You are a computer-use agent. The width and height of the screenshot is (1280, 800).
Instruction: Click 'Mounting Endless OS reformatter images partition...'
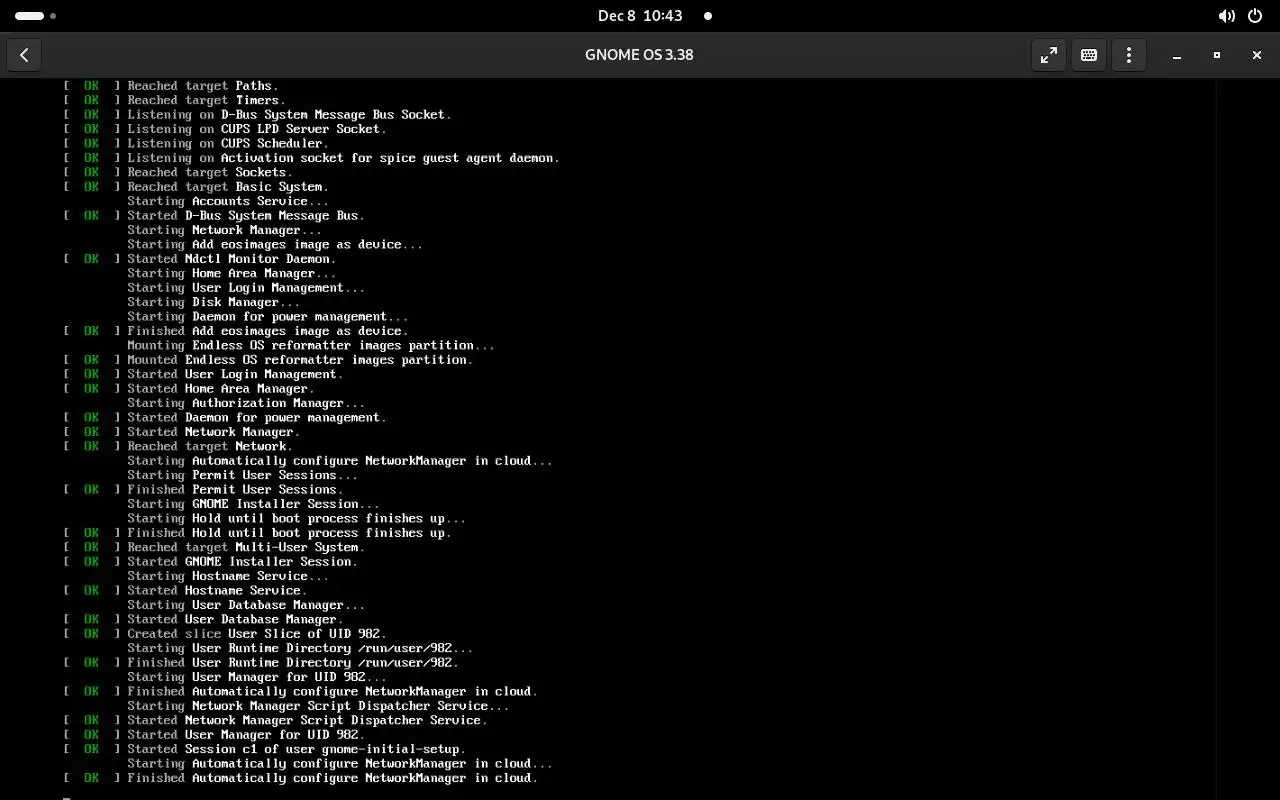(x=311, y=345)
